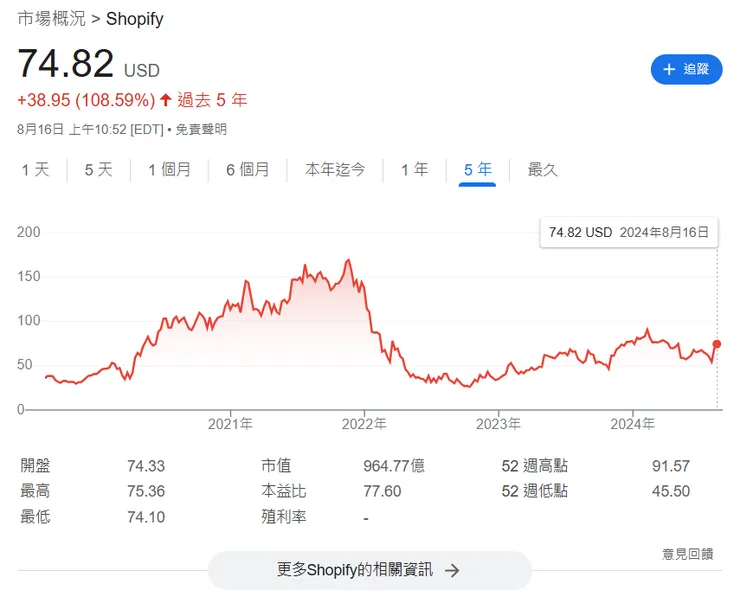This screenshot has height=595, width=740.
Task: Go to 市場概況 breadcrumb link
Action: point(51,19)
